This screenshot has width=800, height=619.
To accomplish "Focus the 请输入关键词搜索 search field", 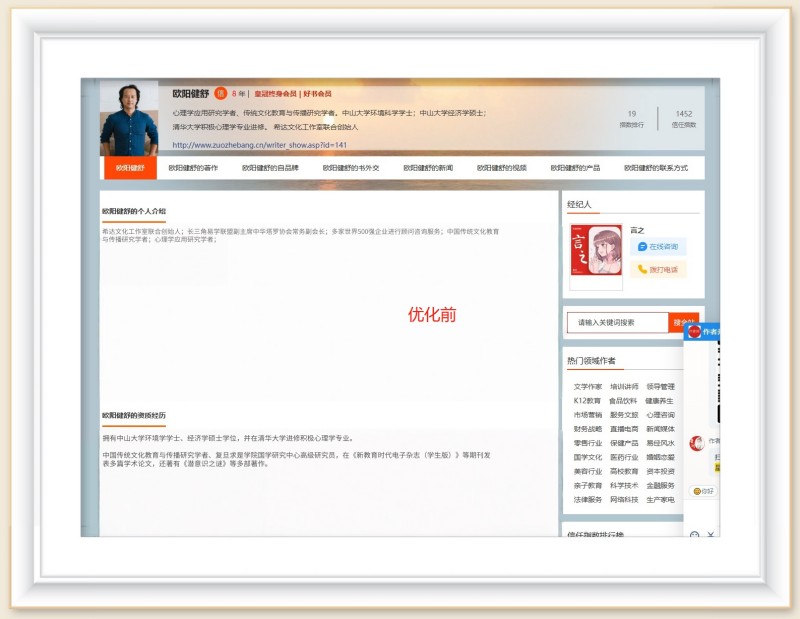I will [617, 322].
